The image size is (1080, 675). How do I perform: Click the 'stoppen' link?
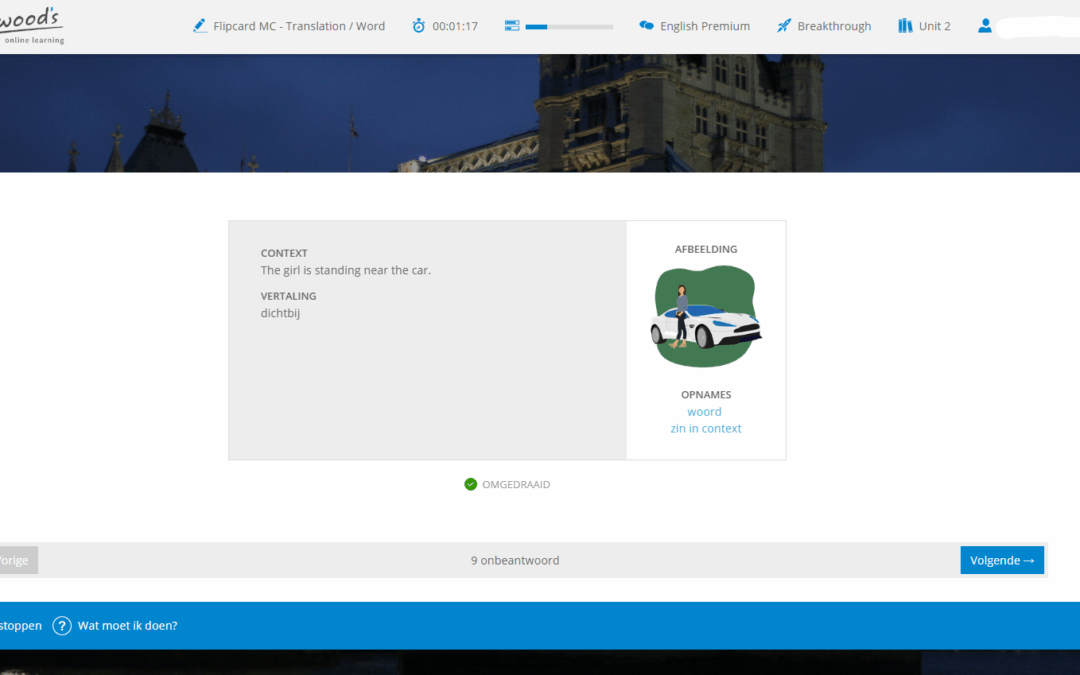21,625
